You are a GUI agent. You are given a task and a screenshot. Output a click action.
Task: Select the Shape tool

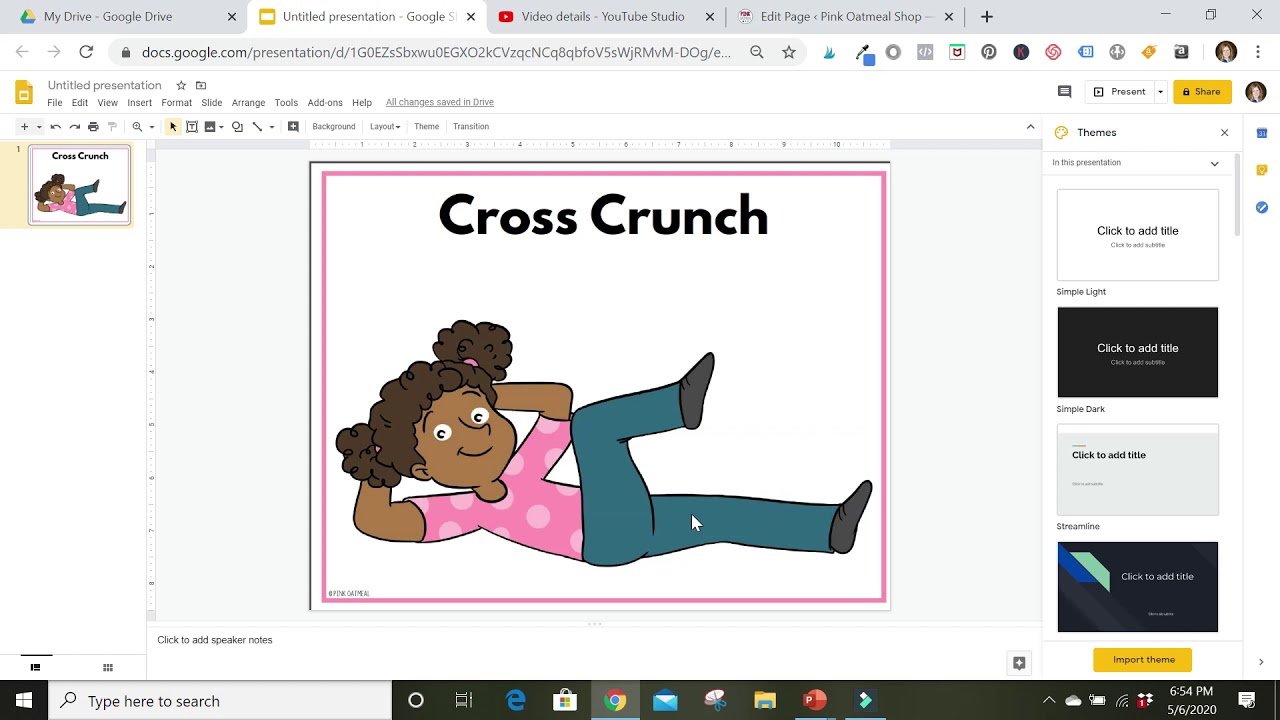click(238, 126)
